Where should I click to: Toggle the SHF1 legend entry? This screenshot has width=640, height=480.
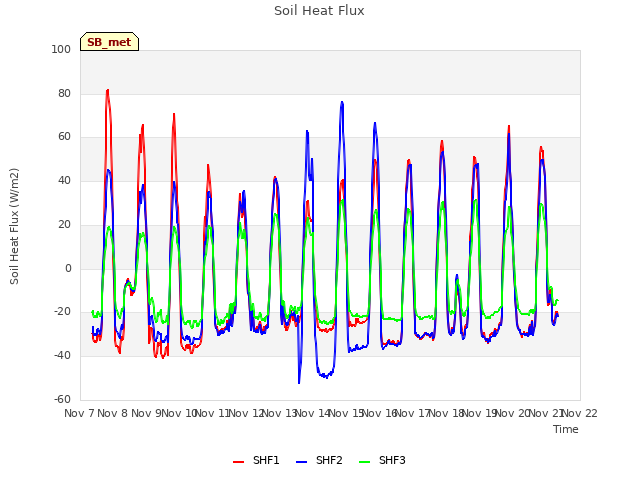tap(256, 460)
